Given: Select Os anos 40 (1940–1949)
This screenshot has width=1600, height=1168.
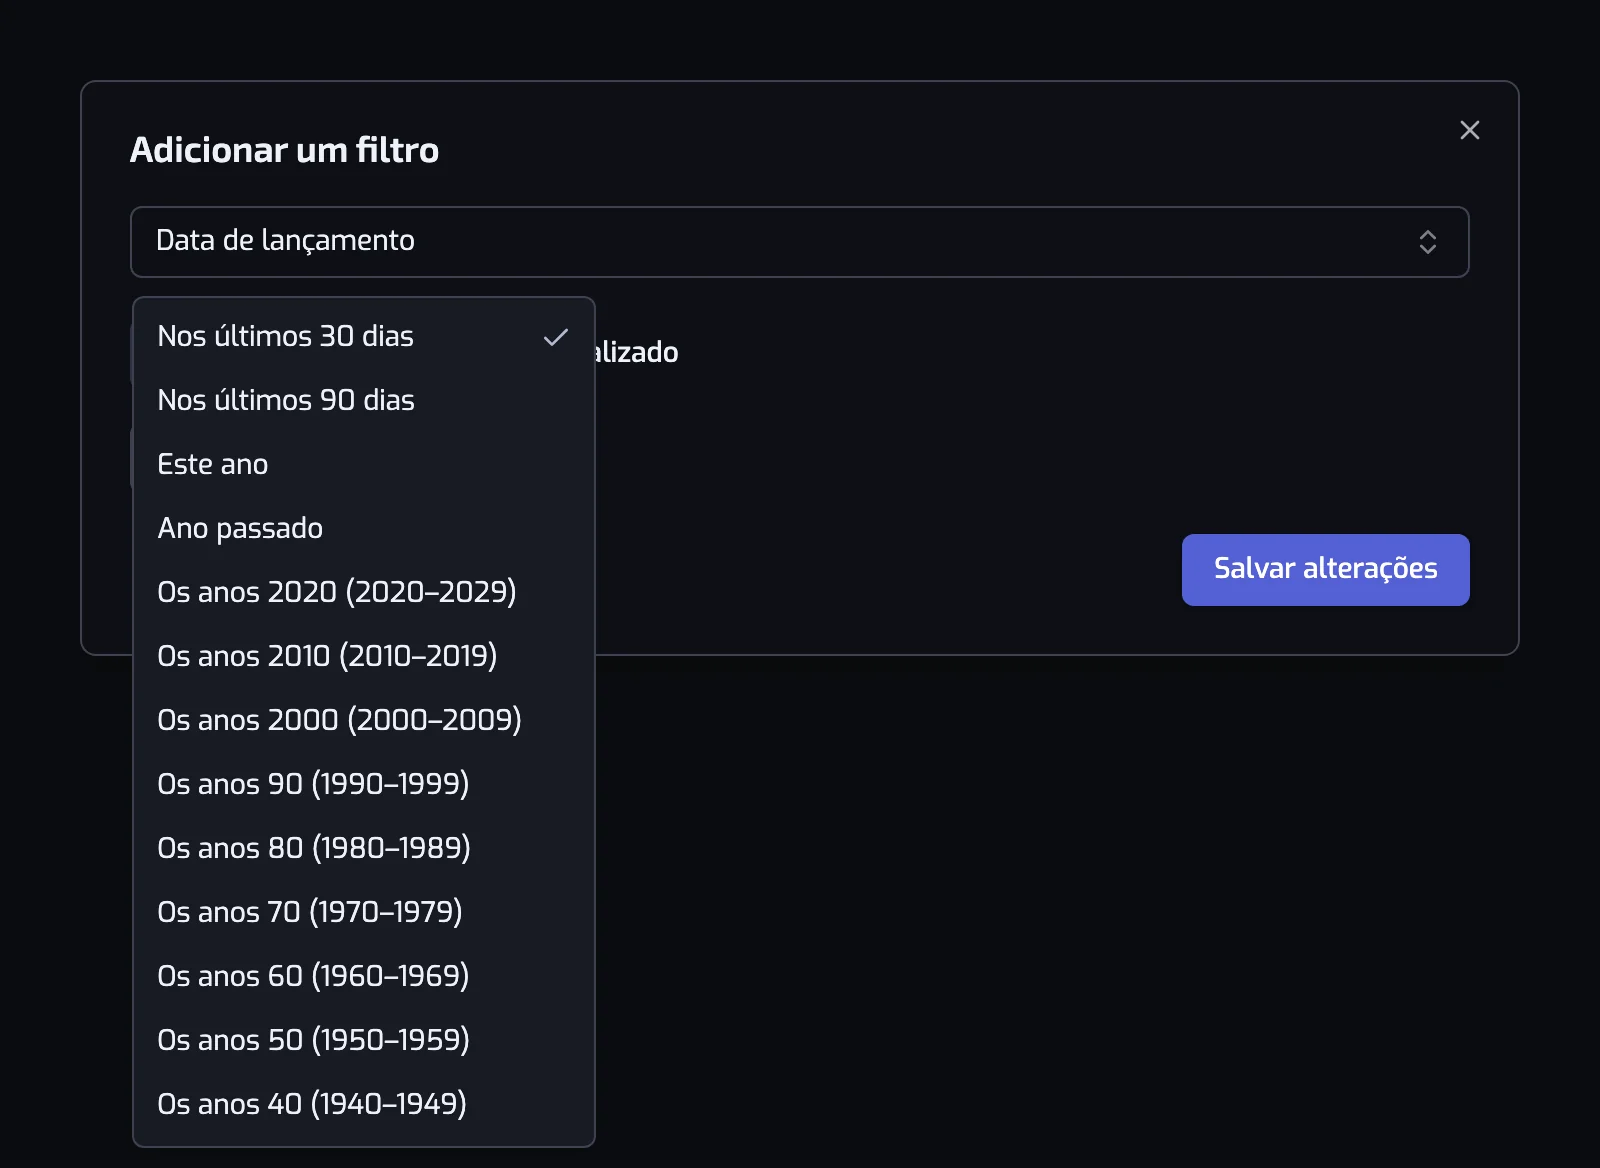Looking at the screenshot, I should point(364,1105).
